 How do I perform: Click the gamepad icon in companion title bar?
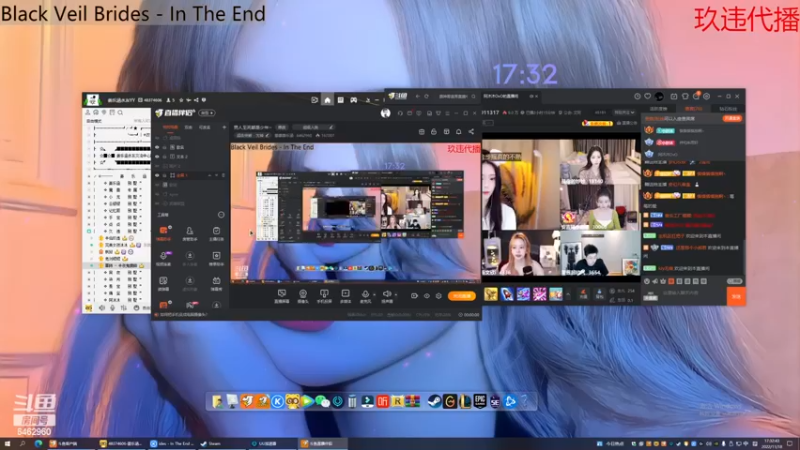pos(354,100)
